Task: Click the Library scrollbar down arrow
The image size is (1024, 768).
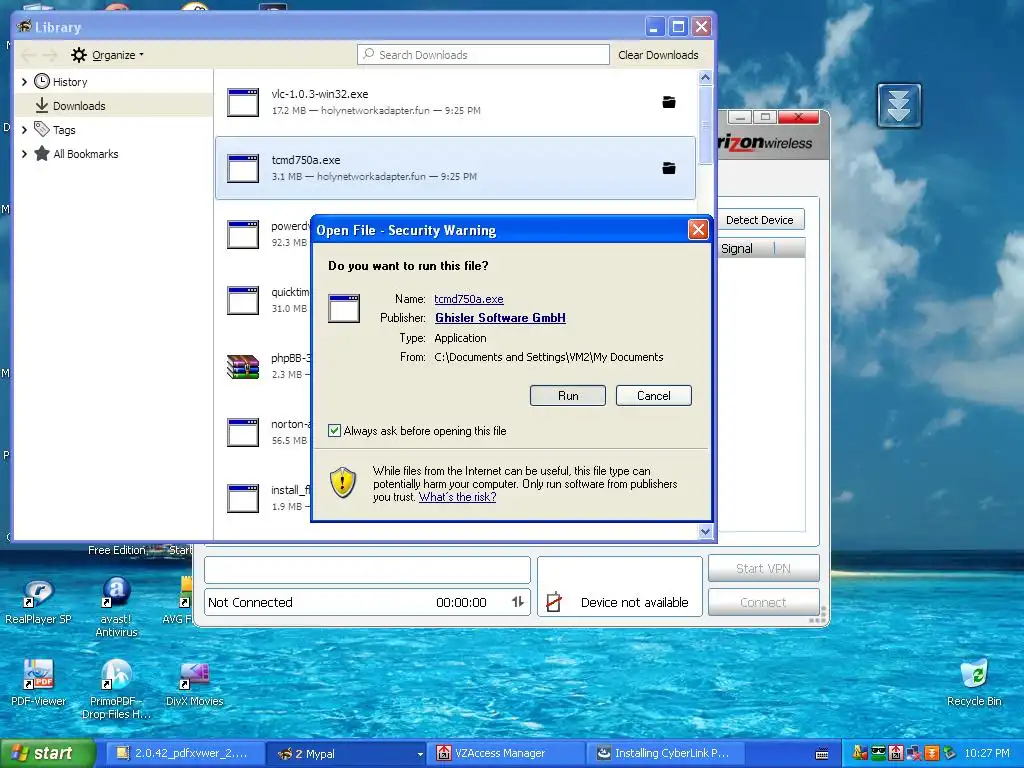Action: point(705,532)
